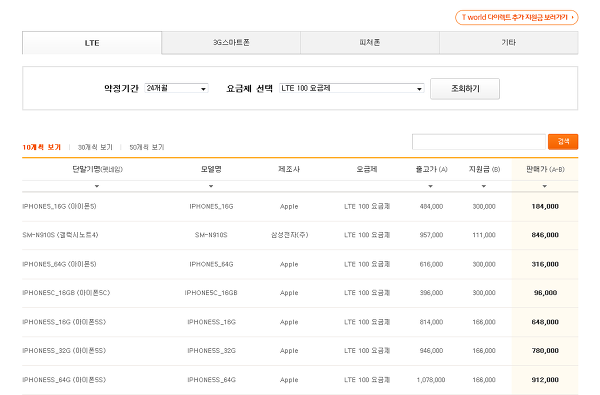Sort by 단말기명 column arrow

tap(97, 186)
